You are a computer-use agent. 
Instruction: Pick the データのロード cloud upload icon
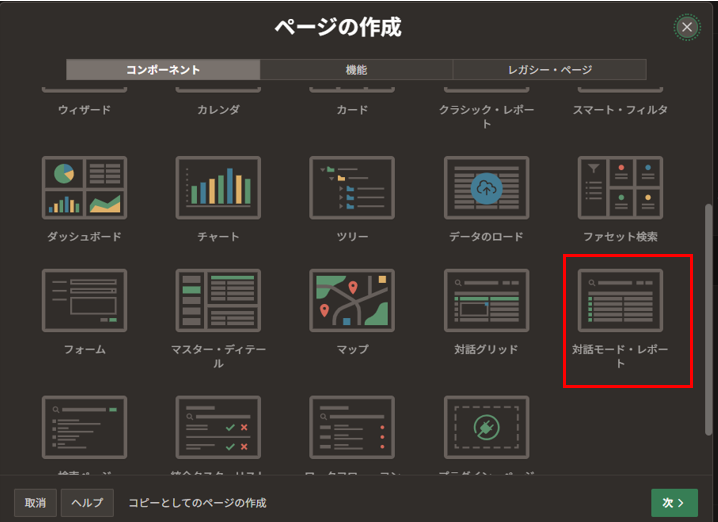[x=486, y=187]
